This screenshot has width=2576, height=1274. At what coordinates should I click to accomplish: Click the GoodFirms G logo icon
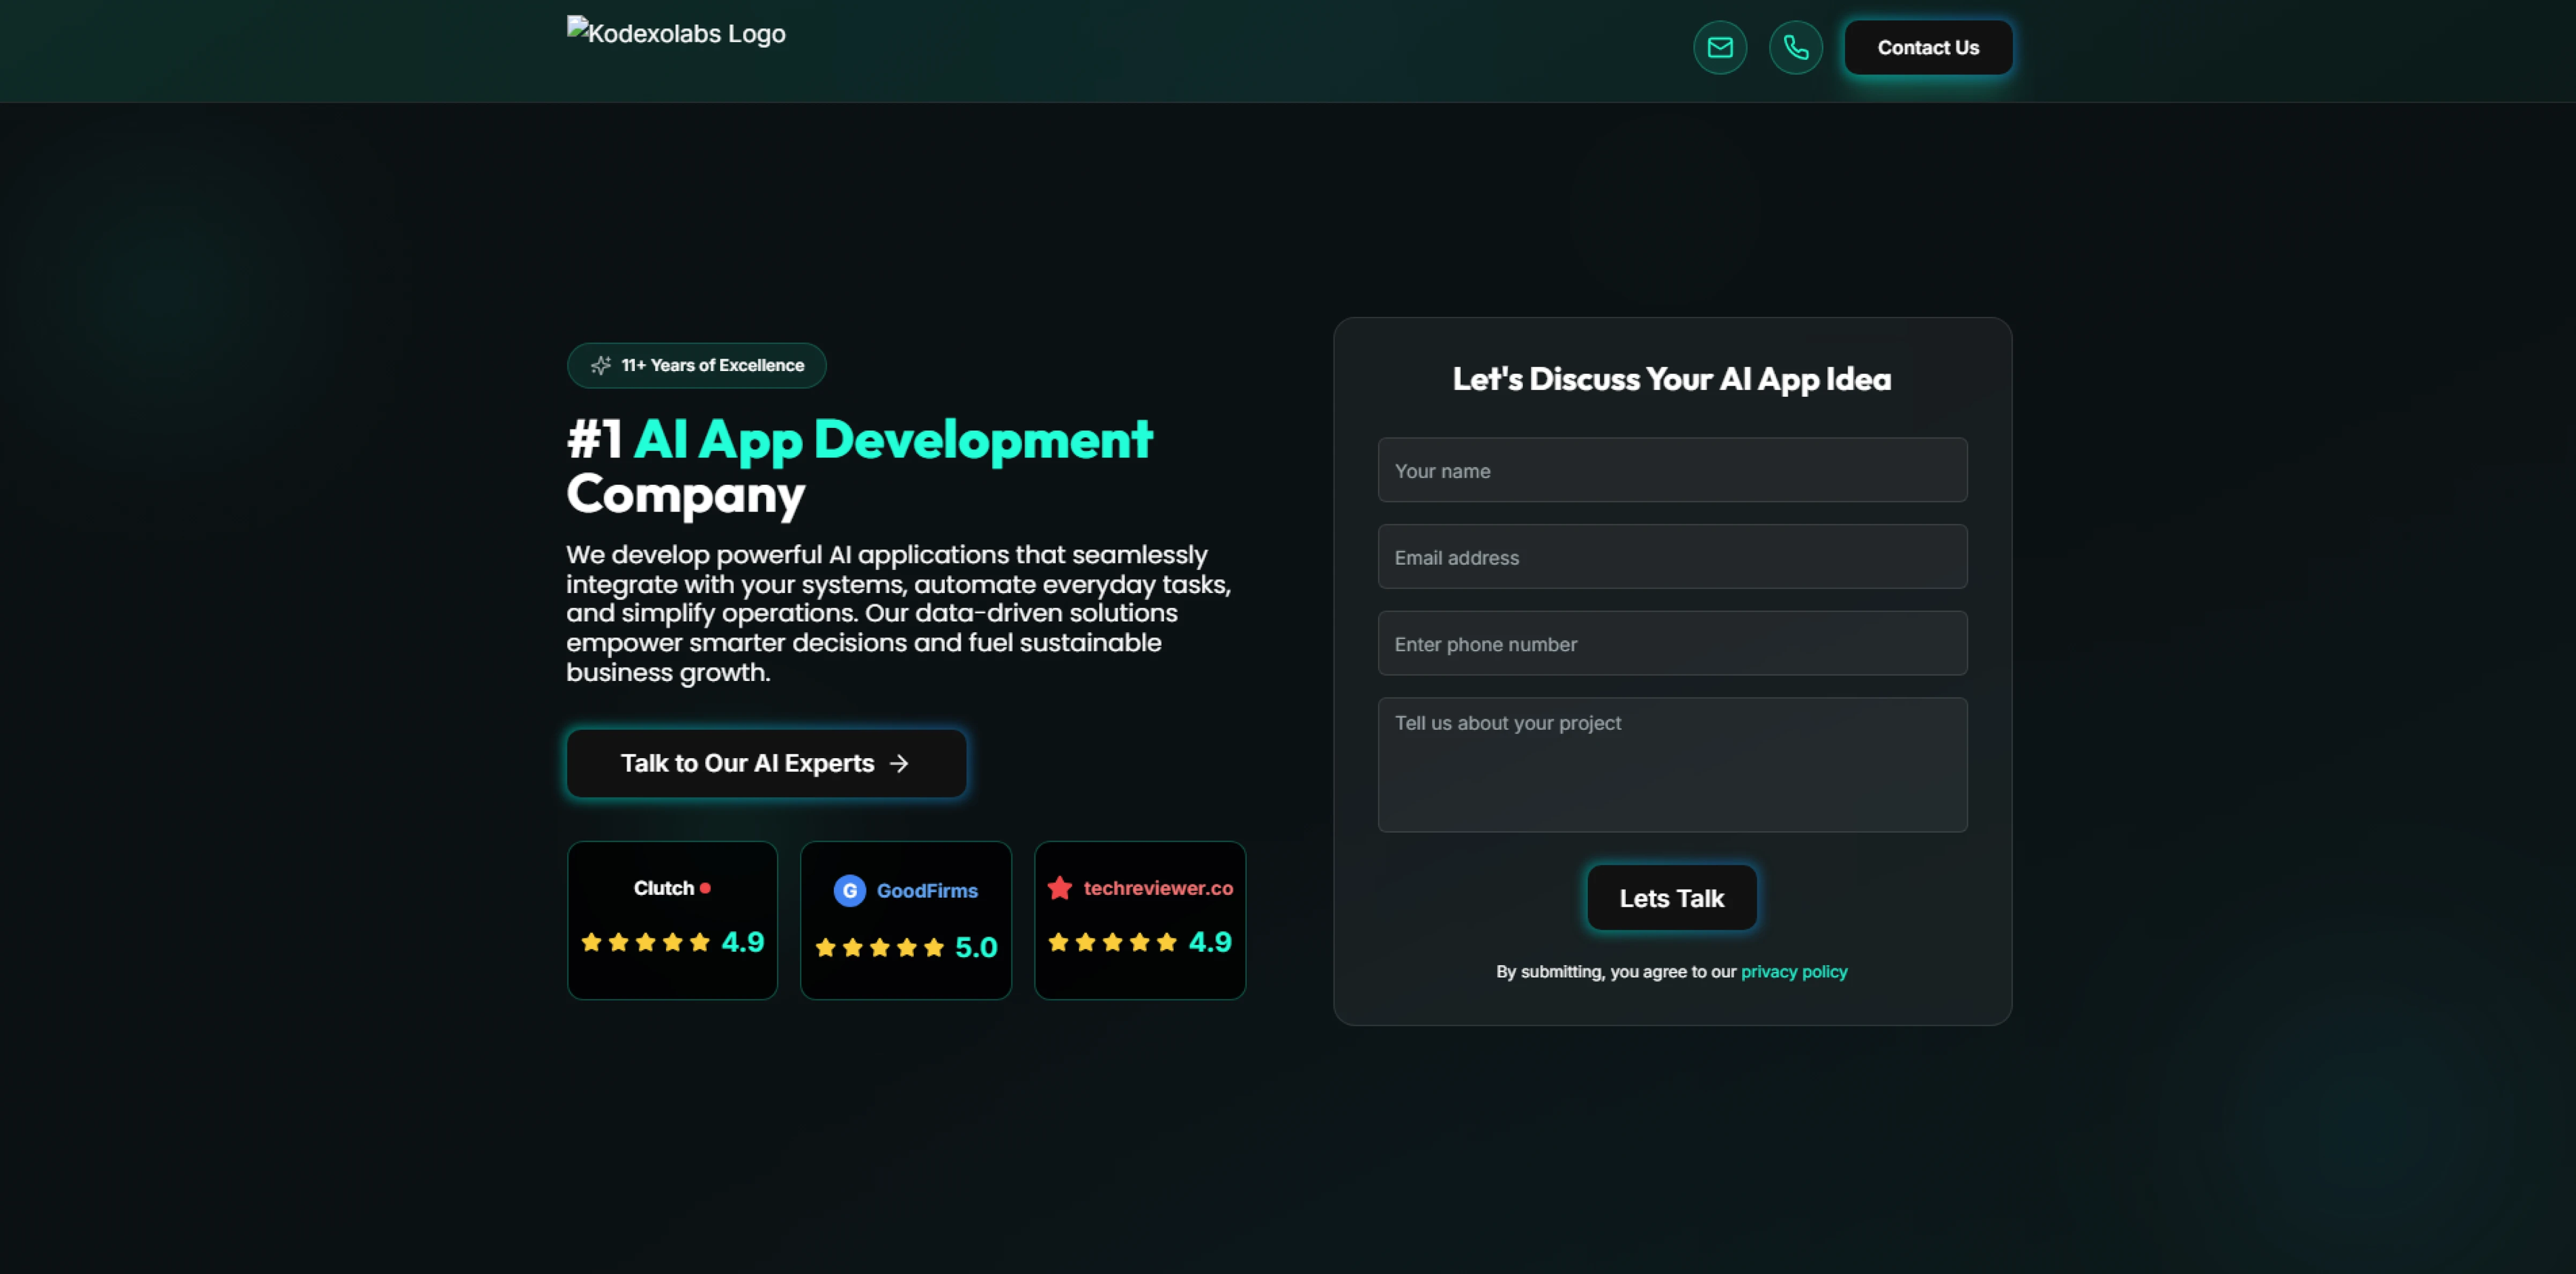coord(849,890)
